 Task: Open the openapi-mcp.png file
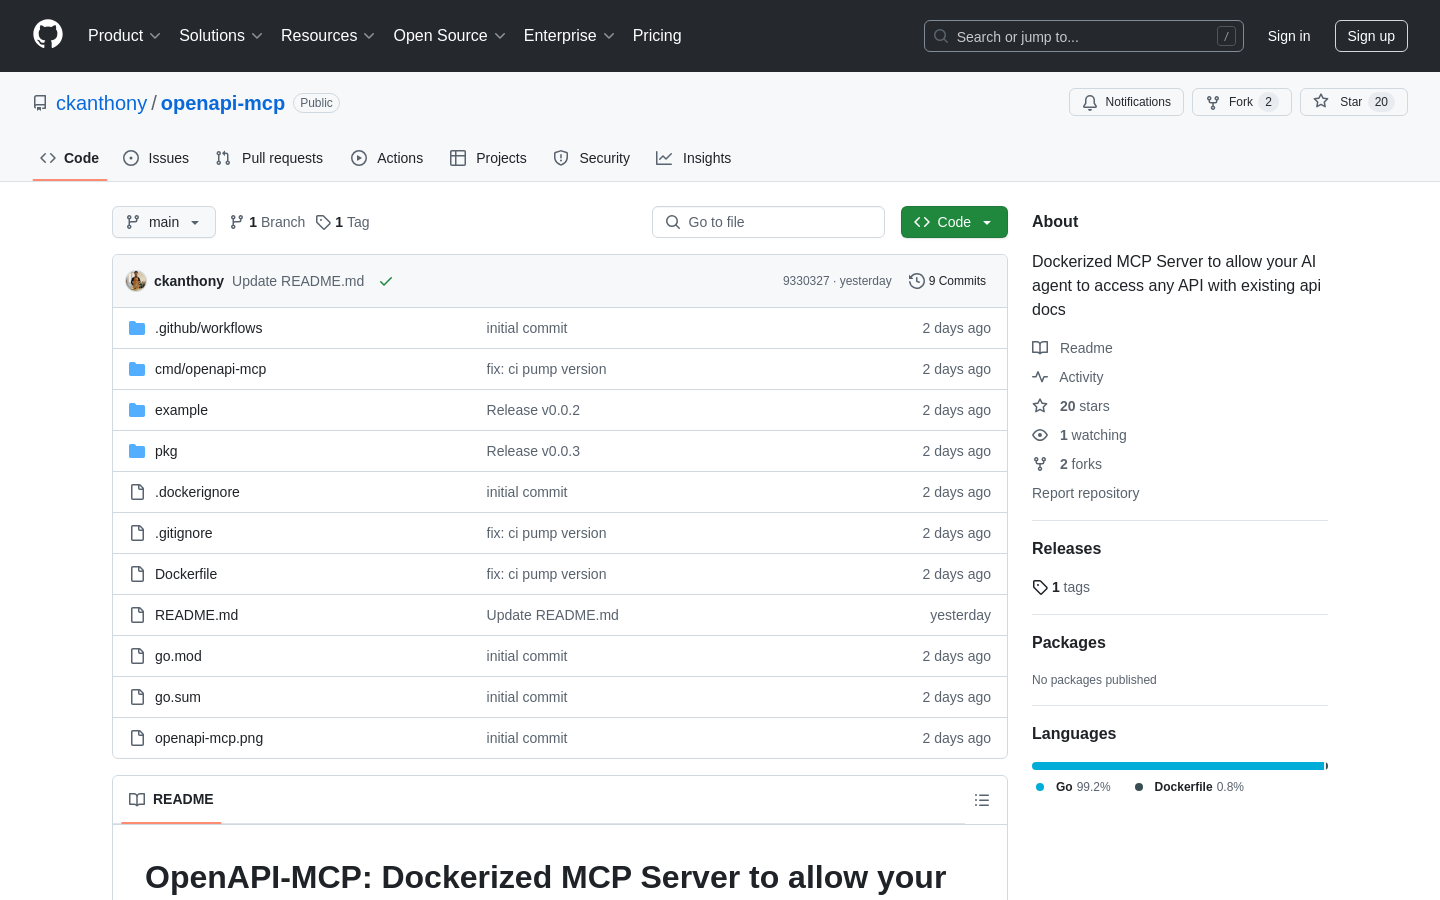[209, 738]
